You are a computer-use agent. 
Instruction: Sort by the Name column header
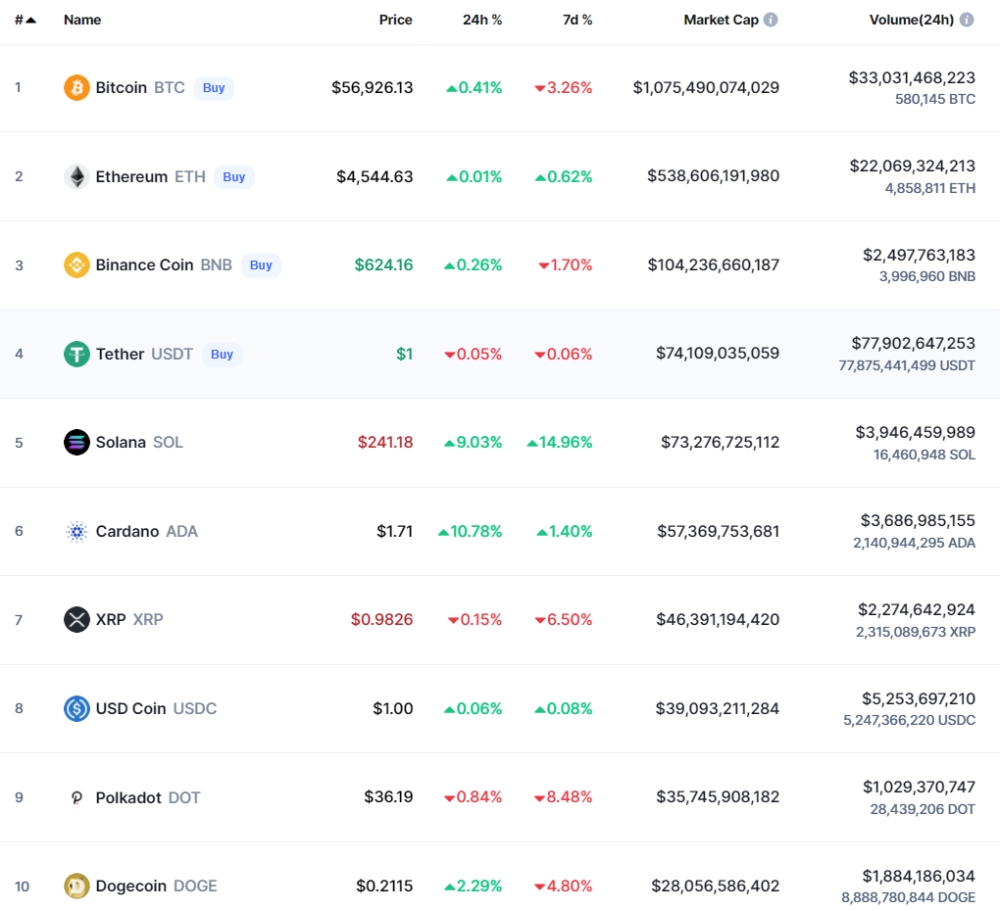82,20
